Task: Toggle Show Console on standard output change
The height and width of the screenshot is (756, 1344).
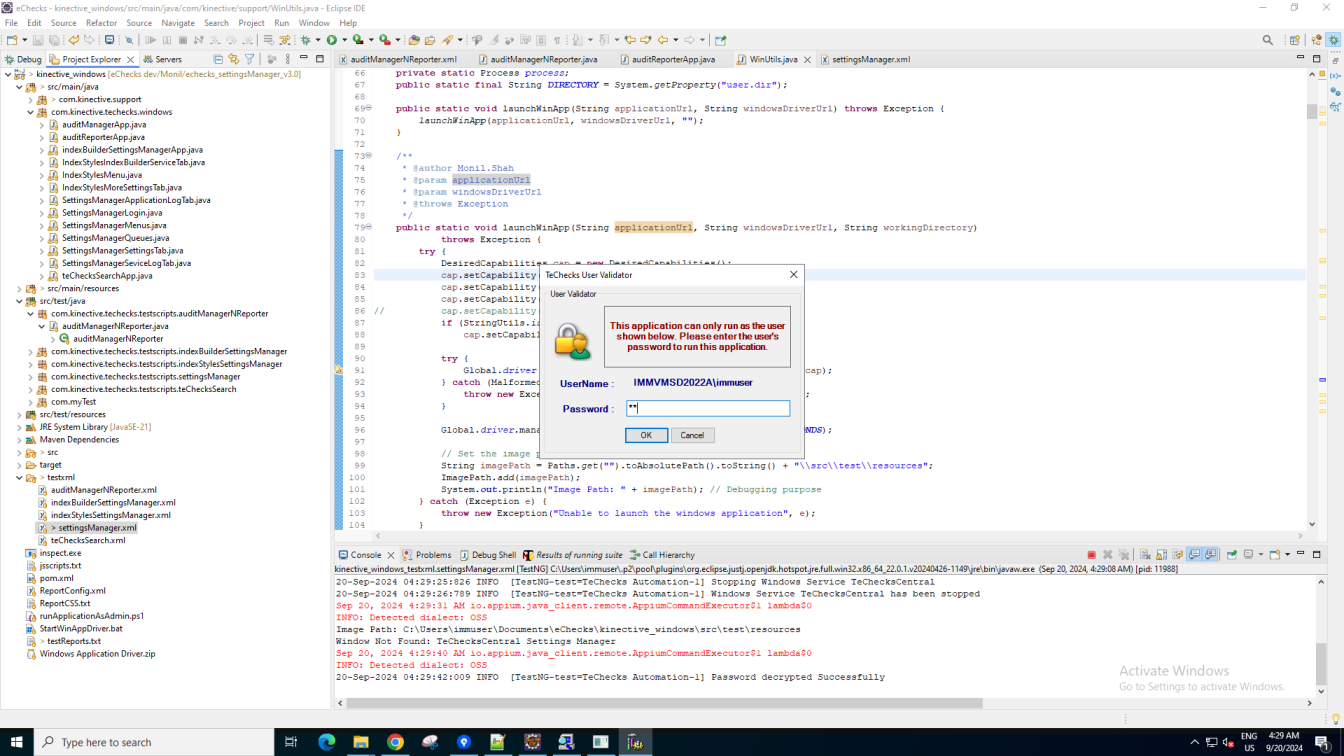Action: coord(1194,555)
